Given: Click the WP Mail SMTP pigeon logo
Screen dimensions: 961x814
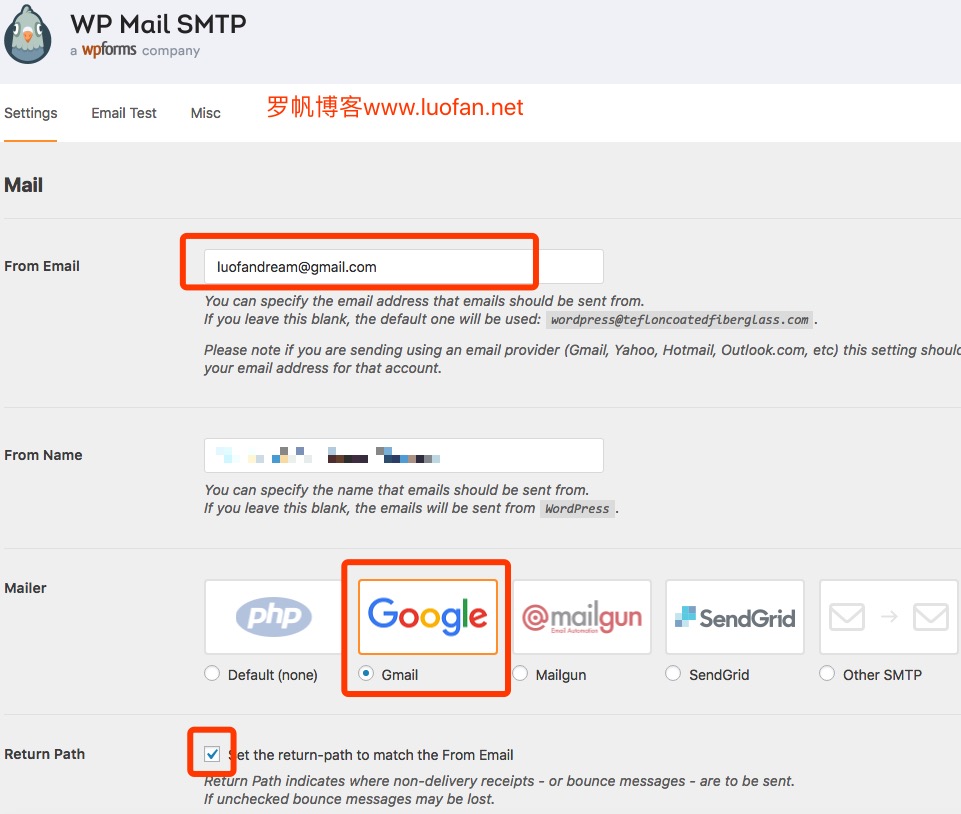Looking at the screenshot, I should click(x=28, y=34).
